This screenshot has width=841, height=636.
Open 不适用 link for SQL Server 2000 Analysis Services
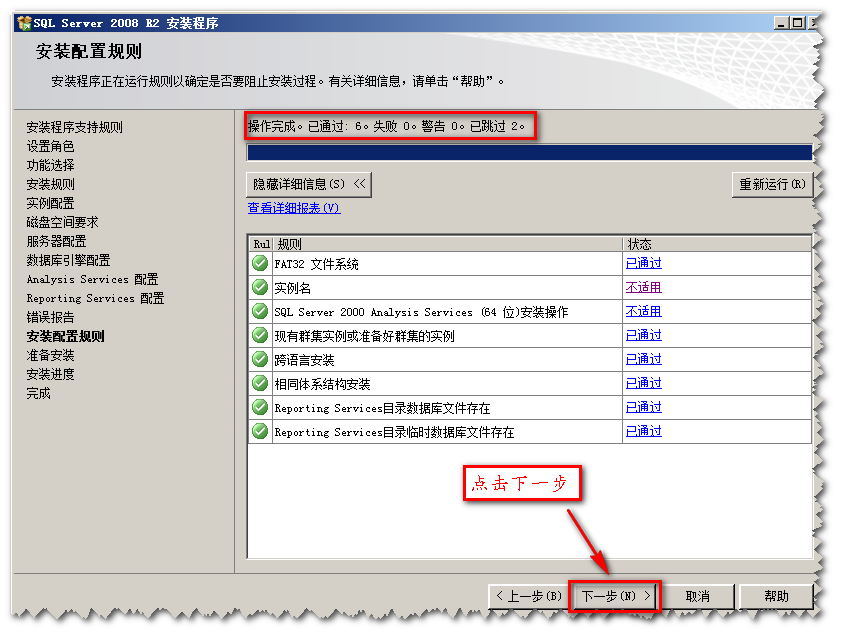pos(644,311)
